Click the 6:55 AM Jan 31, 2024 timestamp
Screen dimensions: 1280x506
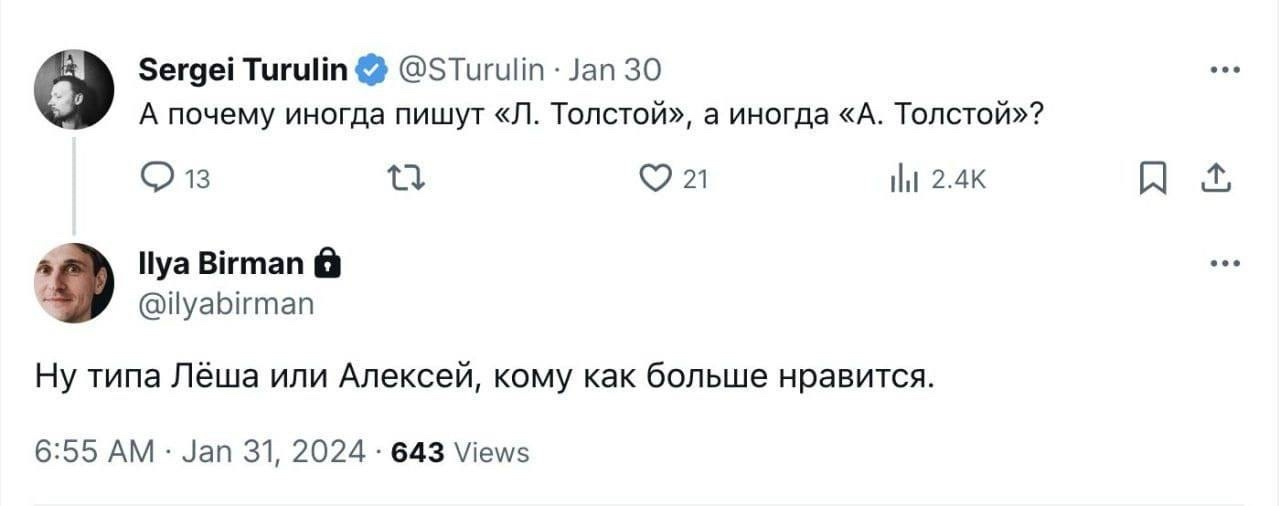point(200,452)
